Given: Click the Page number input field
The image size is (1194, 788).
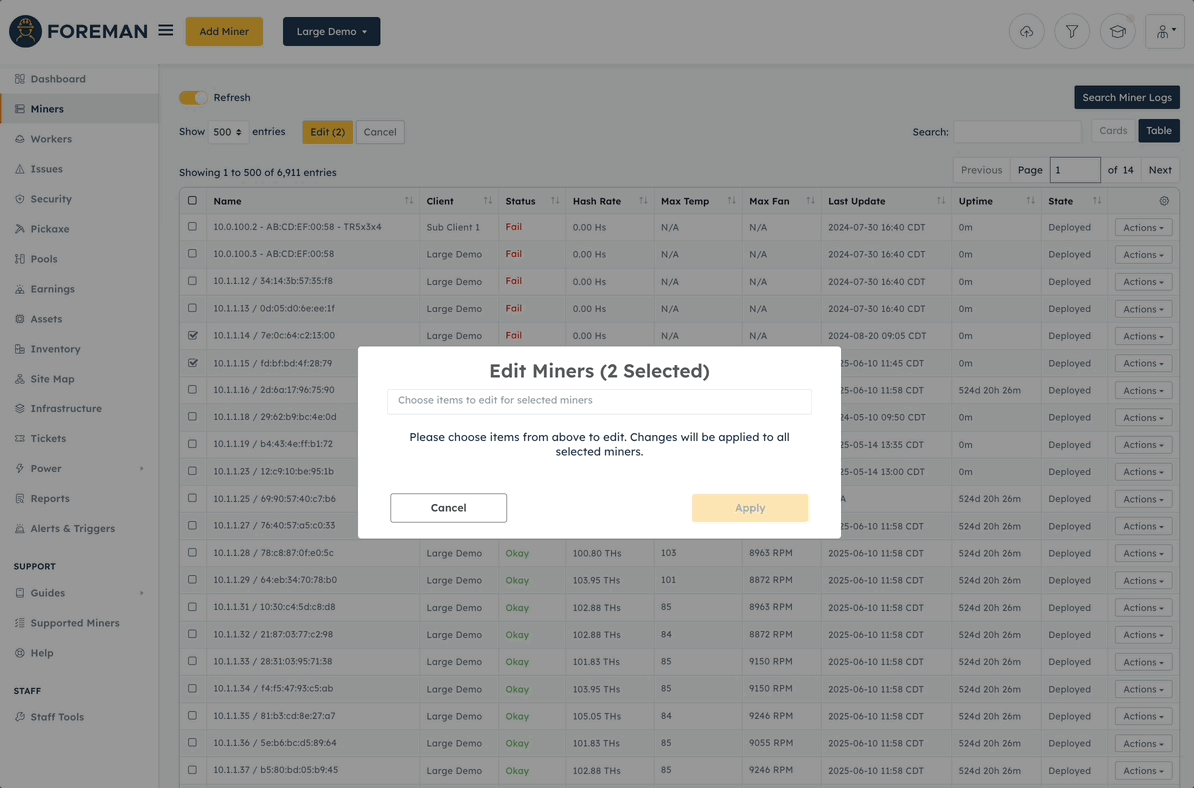Looking at the screenshot, I should [1074, 170].
